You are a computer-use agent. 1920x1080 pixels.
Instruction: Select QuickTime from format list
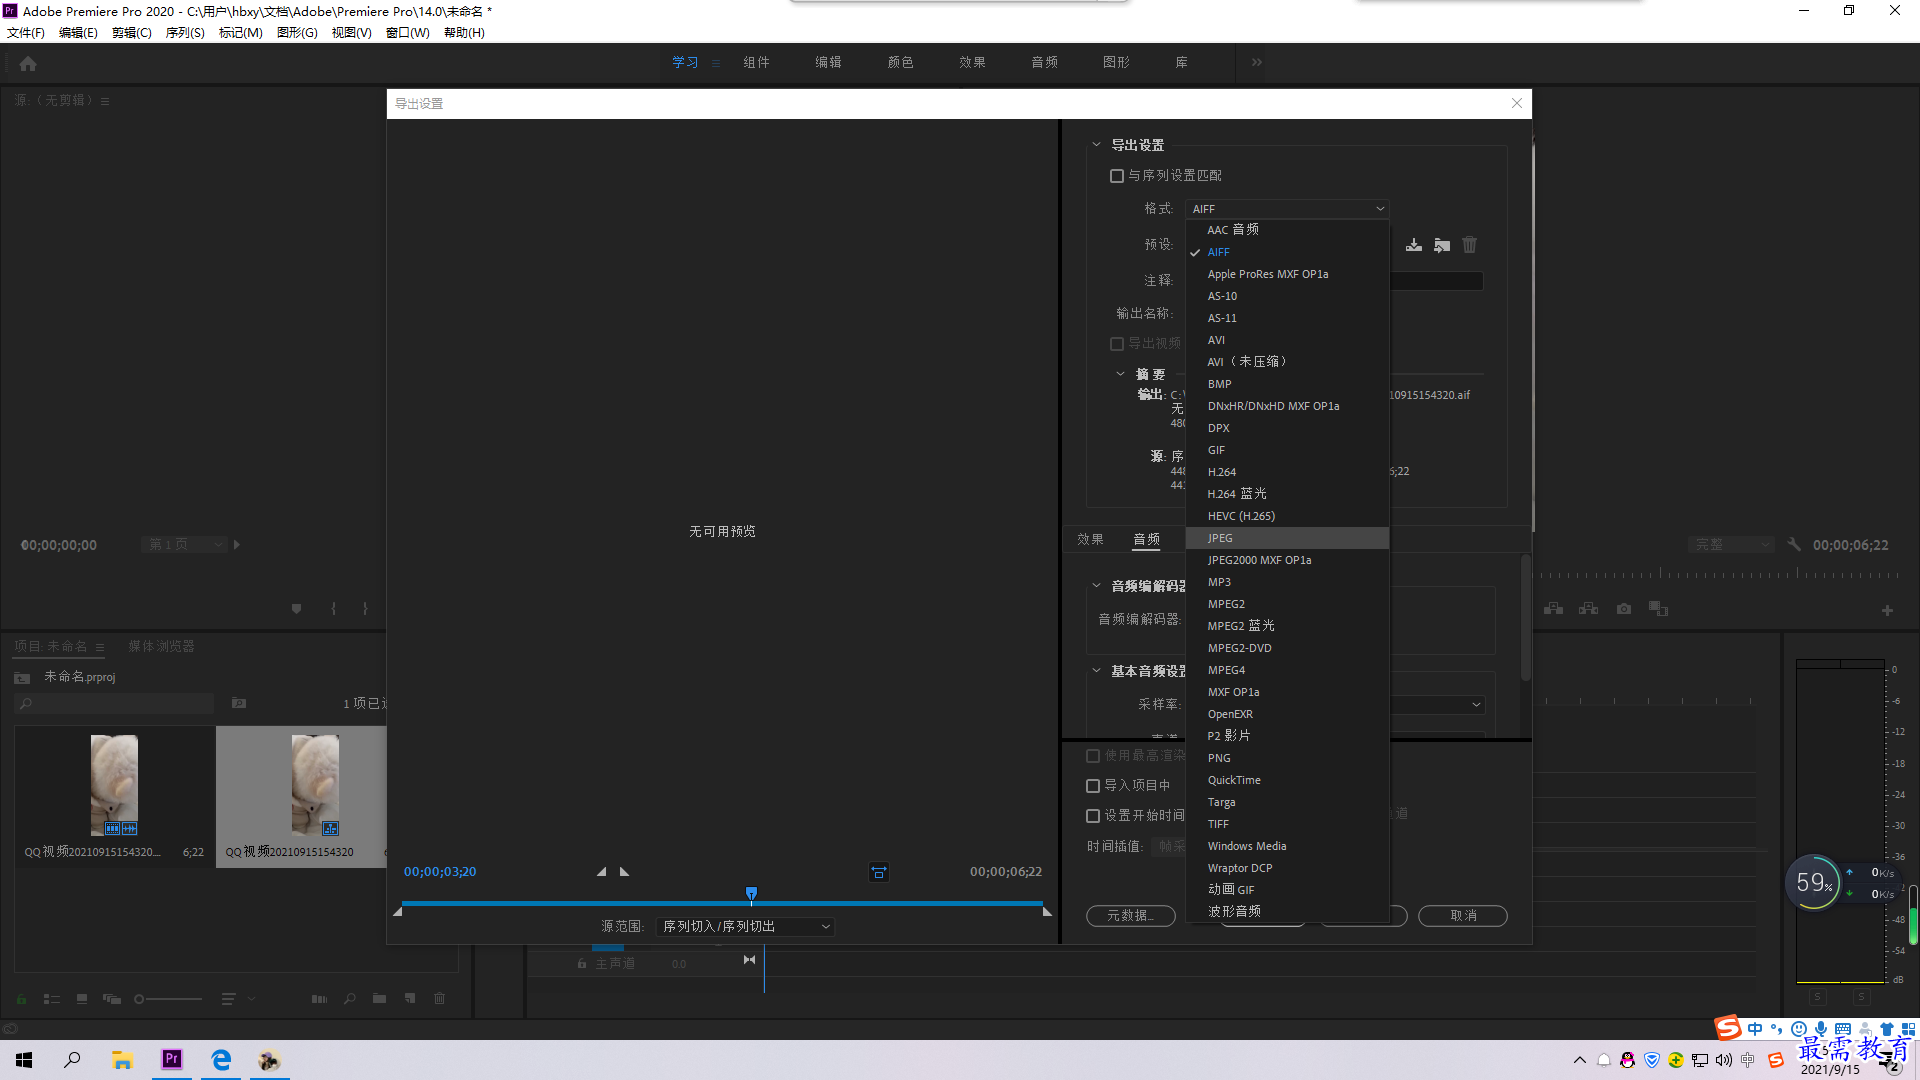(1287, 780)
